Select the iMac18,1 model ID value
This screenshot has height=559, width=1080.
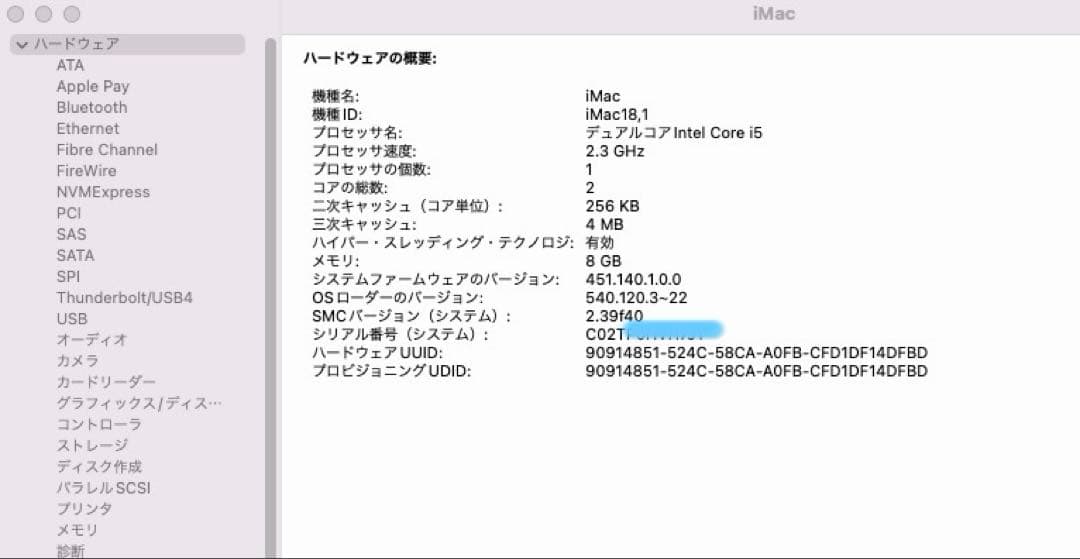(x=616, y=114)
